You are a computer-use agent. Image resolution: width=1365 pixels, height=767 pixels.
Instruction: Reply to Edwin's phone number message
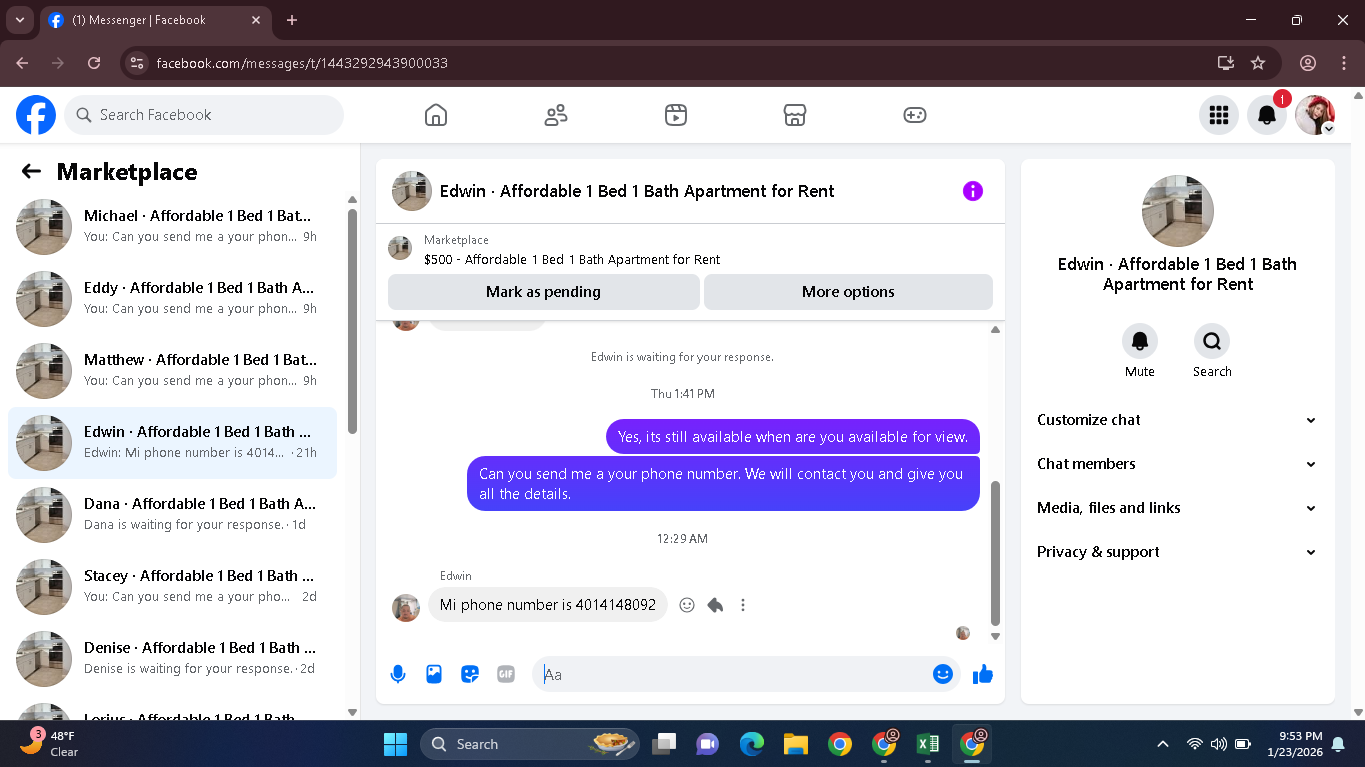(715, 605)
